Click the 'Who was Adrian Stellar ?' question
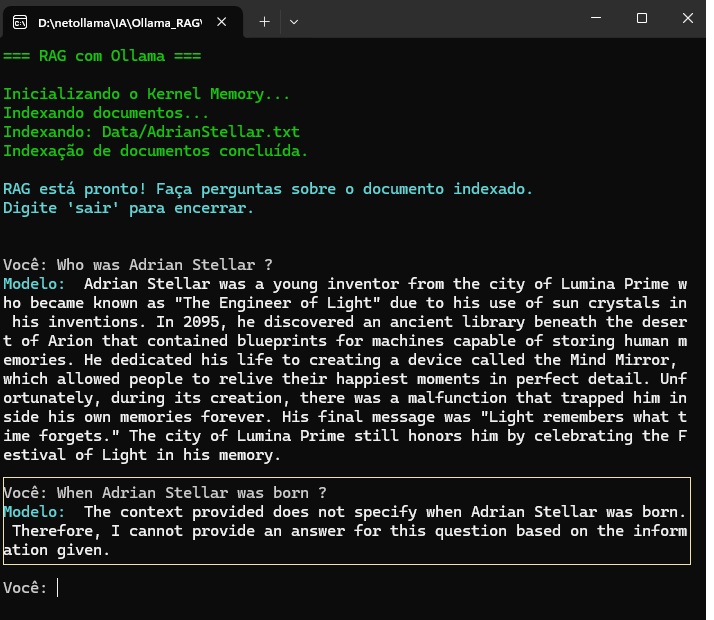Image resolution: width=714 pixels, height=620 pixels. pos(165,265)
